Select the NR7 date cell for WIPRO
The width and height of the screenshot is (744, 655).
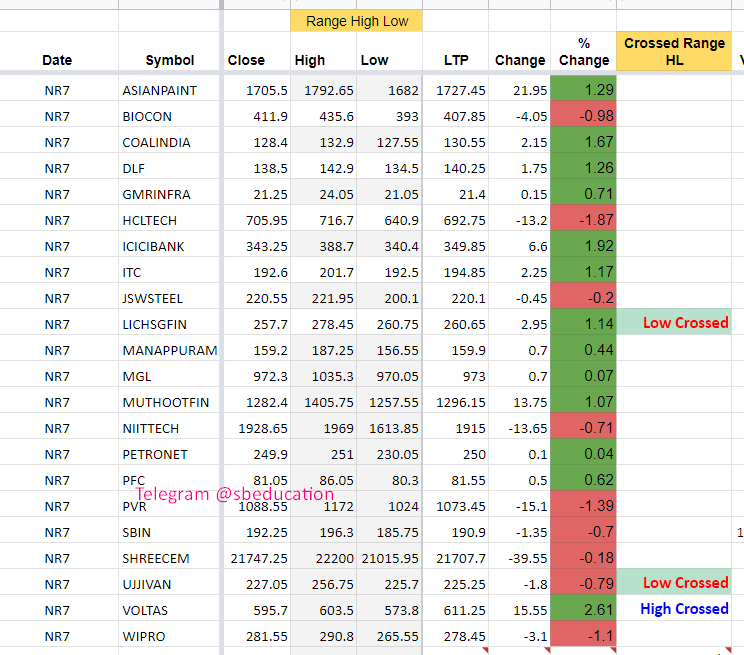tap(57, 636)
